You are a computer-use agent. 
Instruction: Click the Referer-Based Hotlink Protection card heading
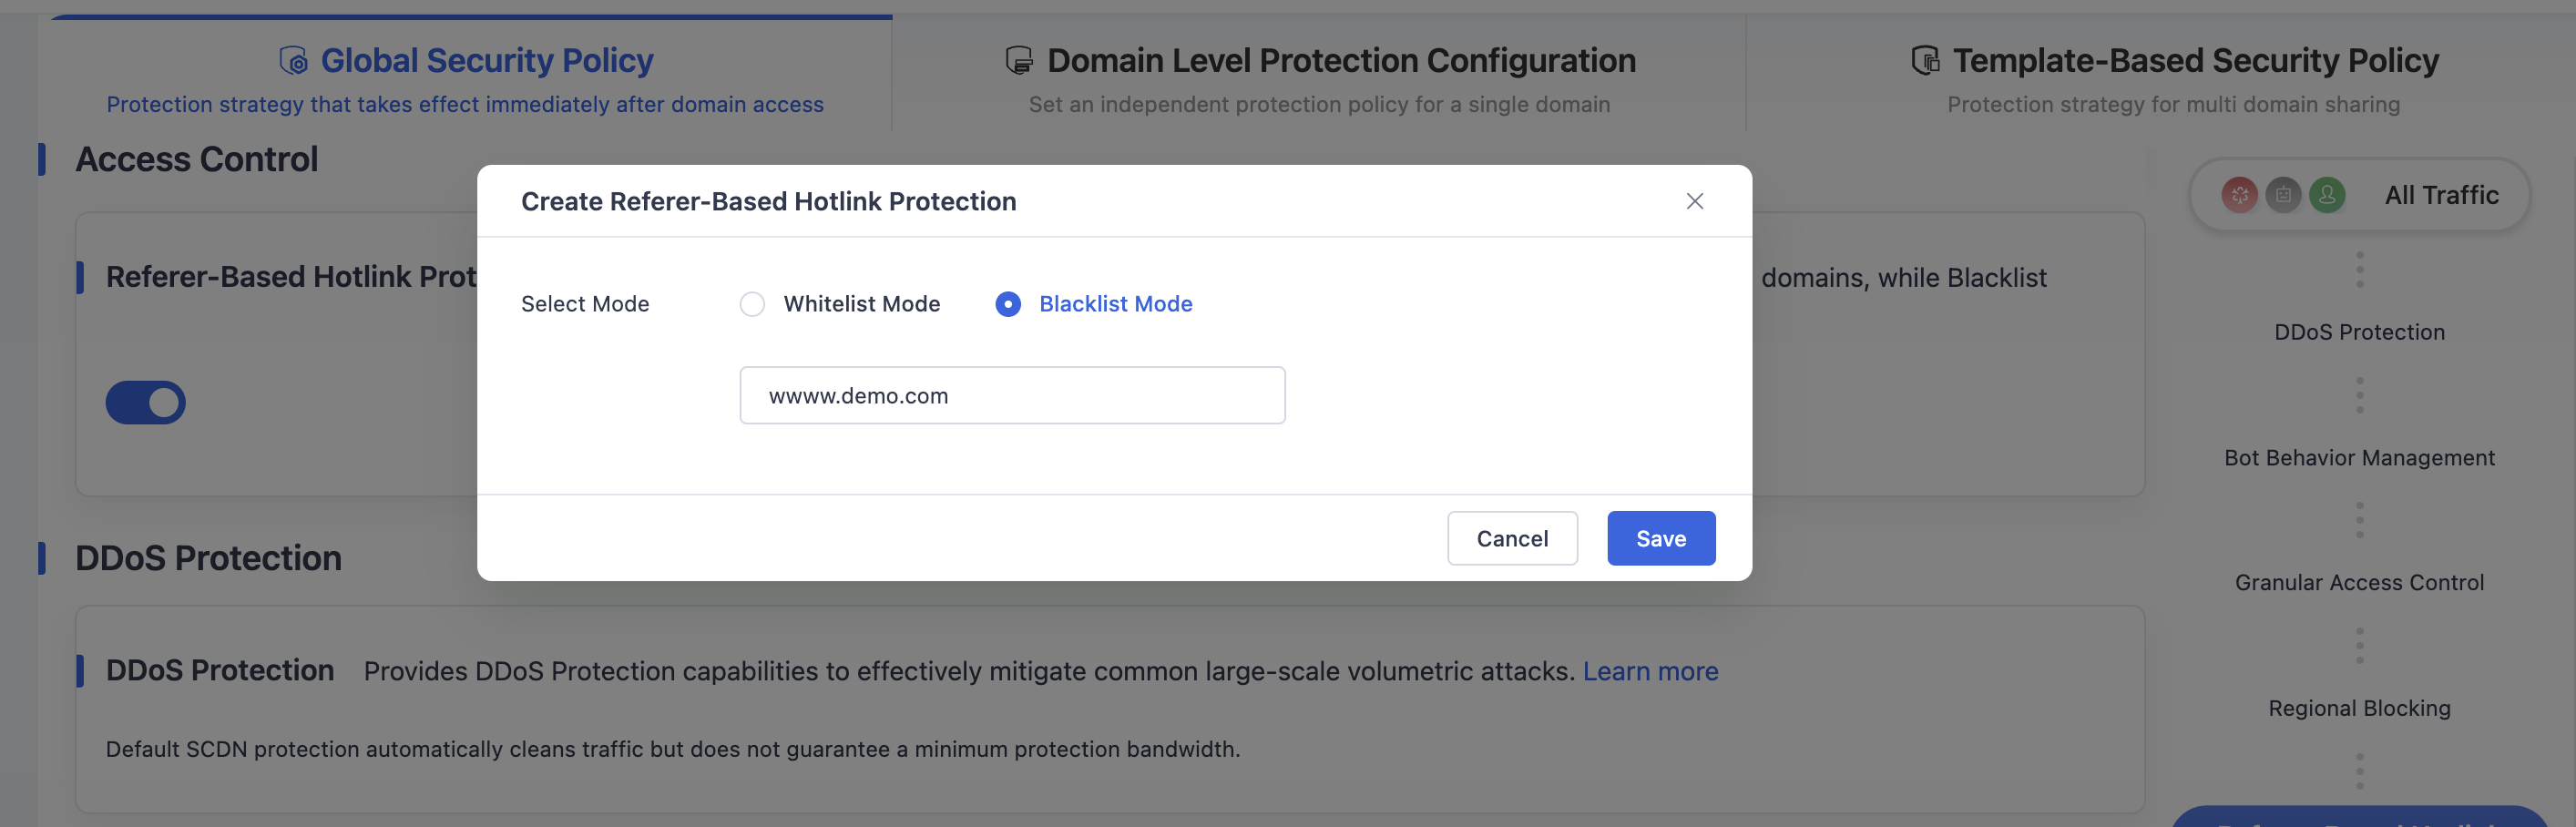point(291,277)
